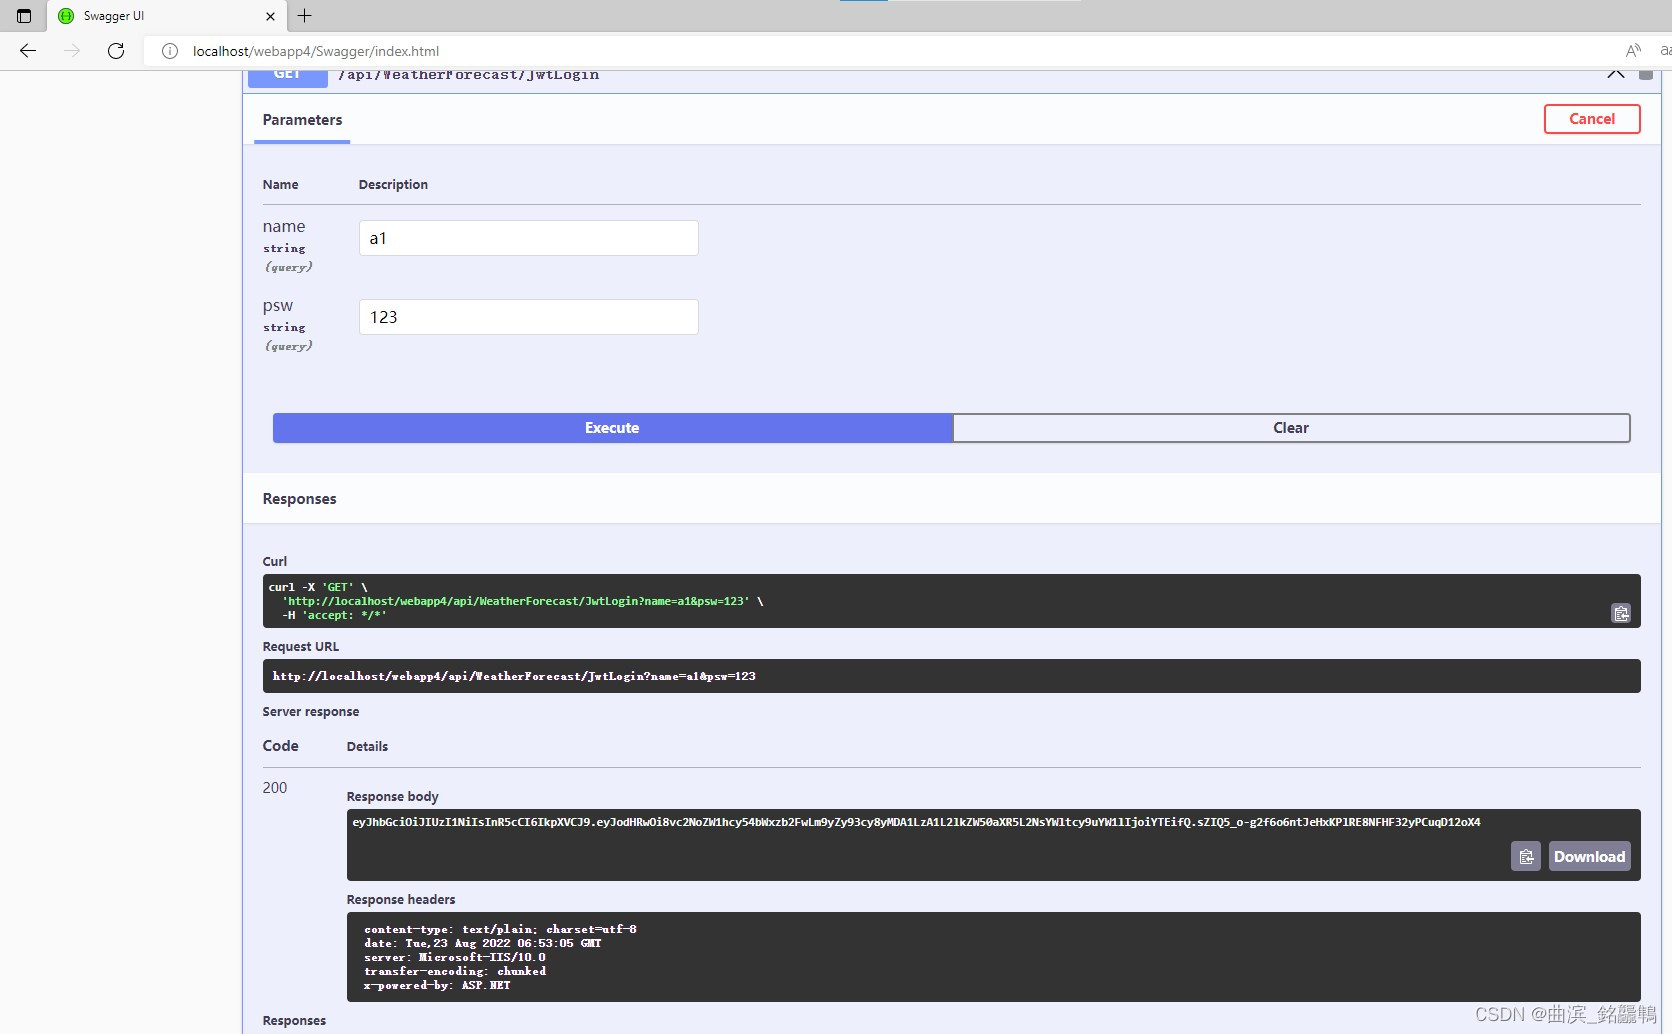1672x1034 pixels.
Task: Close the Swagger UI tab
Action: pos(270,16)
